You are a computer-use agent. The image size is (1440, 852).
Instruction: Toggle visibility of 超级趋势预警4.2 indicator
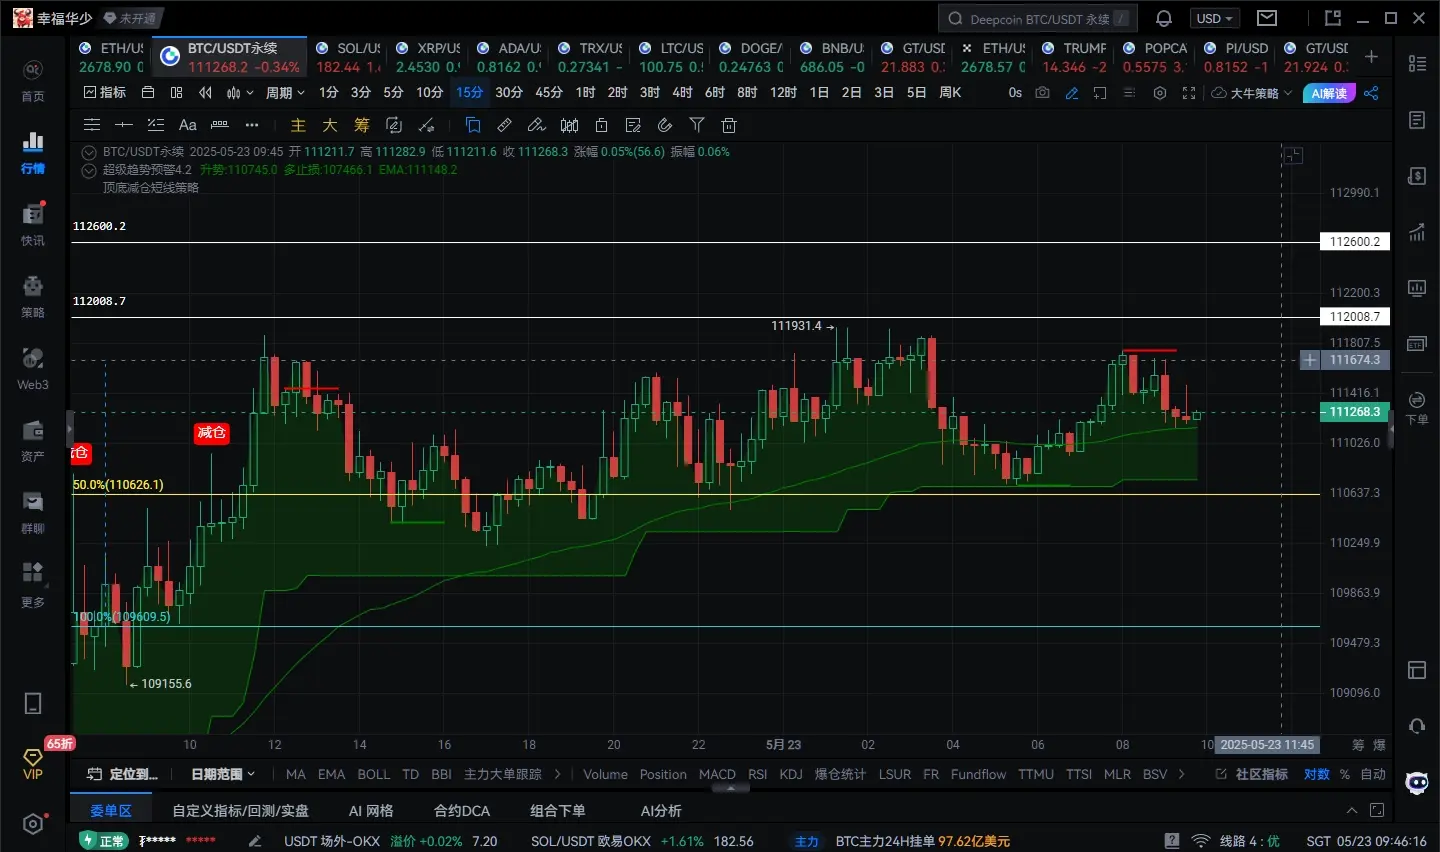coord(89,170)
